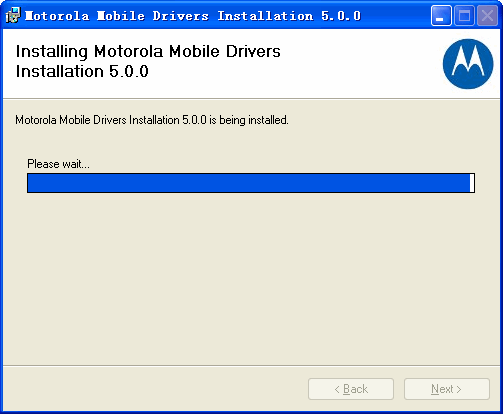Screen dimensions: 503x414
Task: Click the disabled Next button
Action: pyautogui.click(x=447, y=389)
